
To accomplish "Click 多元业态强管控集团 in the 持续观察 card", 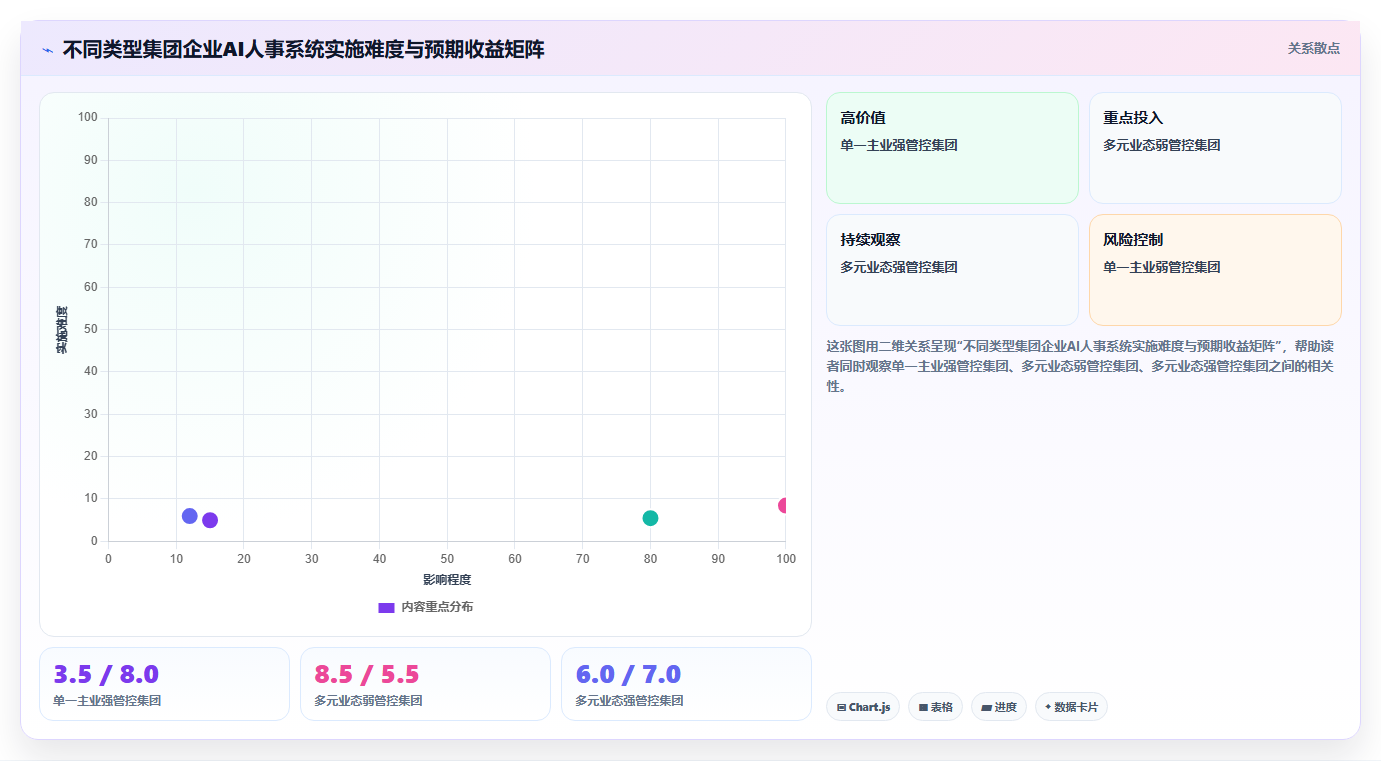I will (899, 267).
